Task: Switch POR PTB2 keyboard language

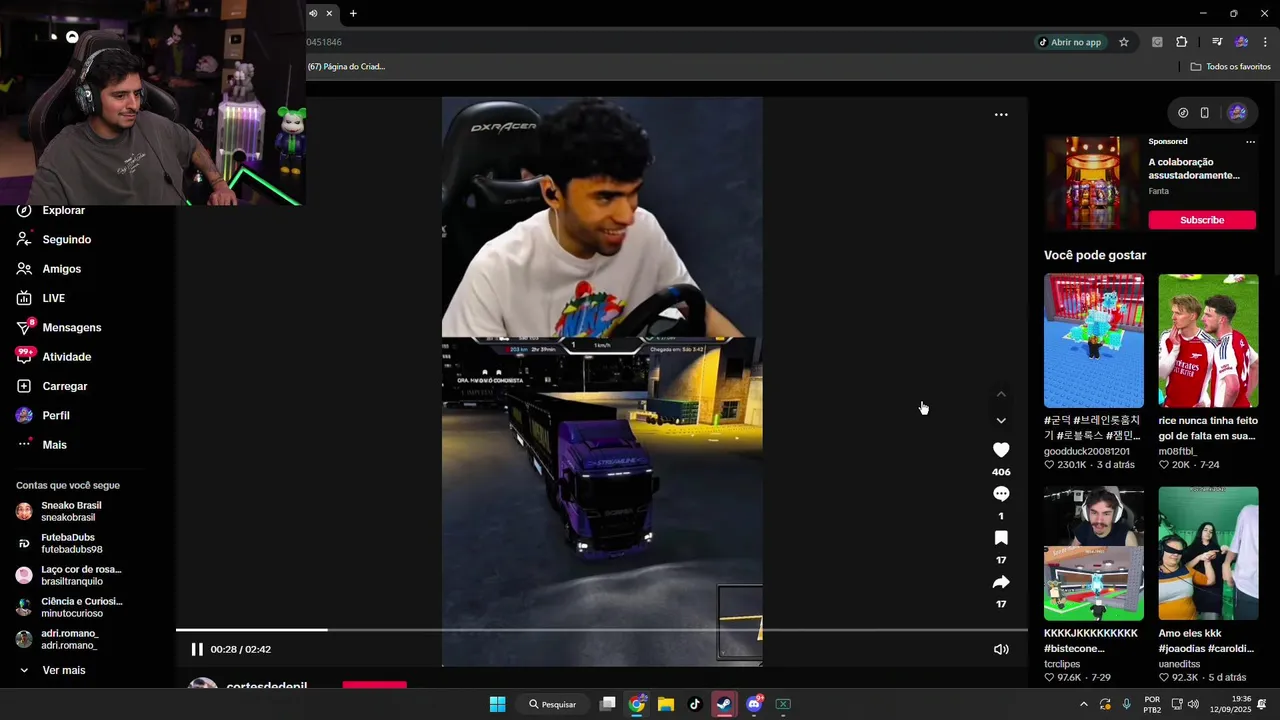Action: (x=1152, y=704)
